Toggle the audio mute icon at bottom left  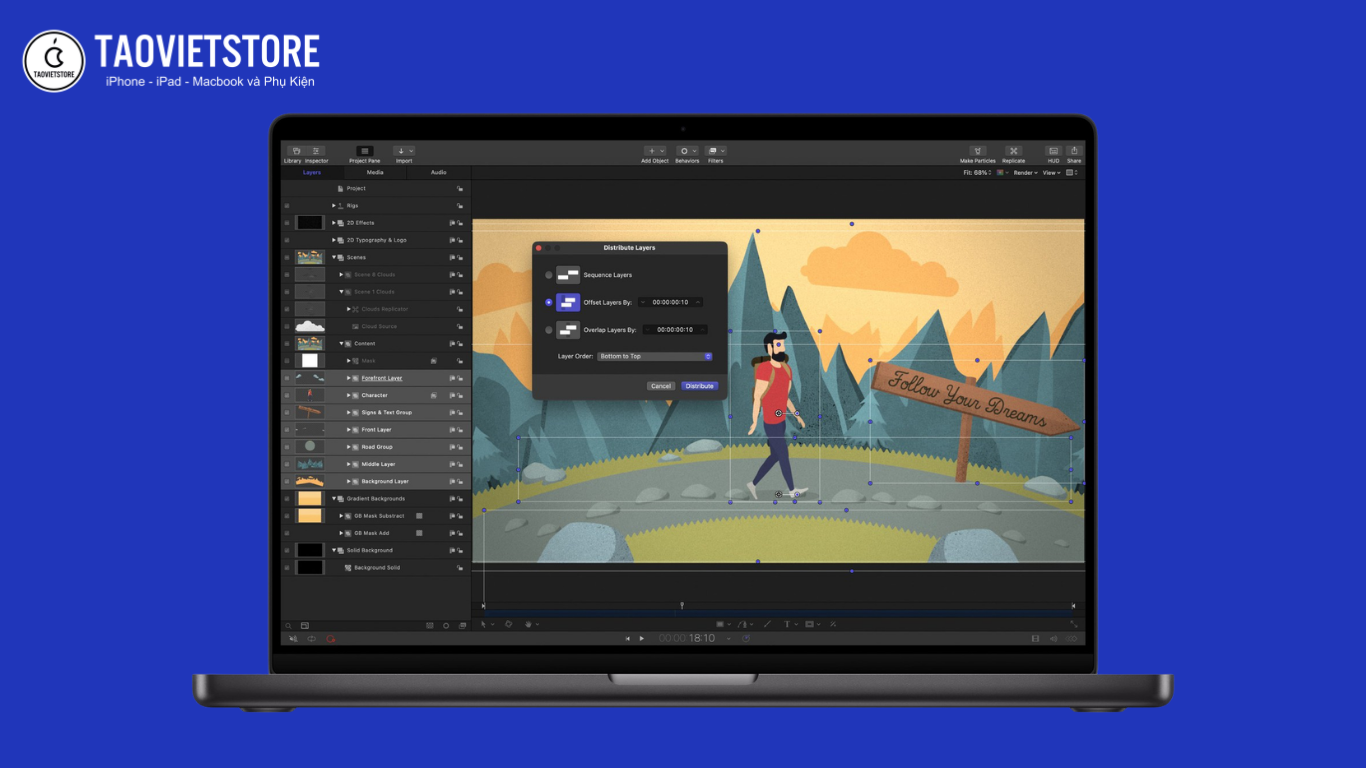click(x=293, y=638)
